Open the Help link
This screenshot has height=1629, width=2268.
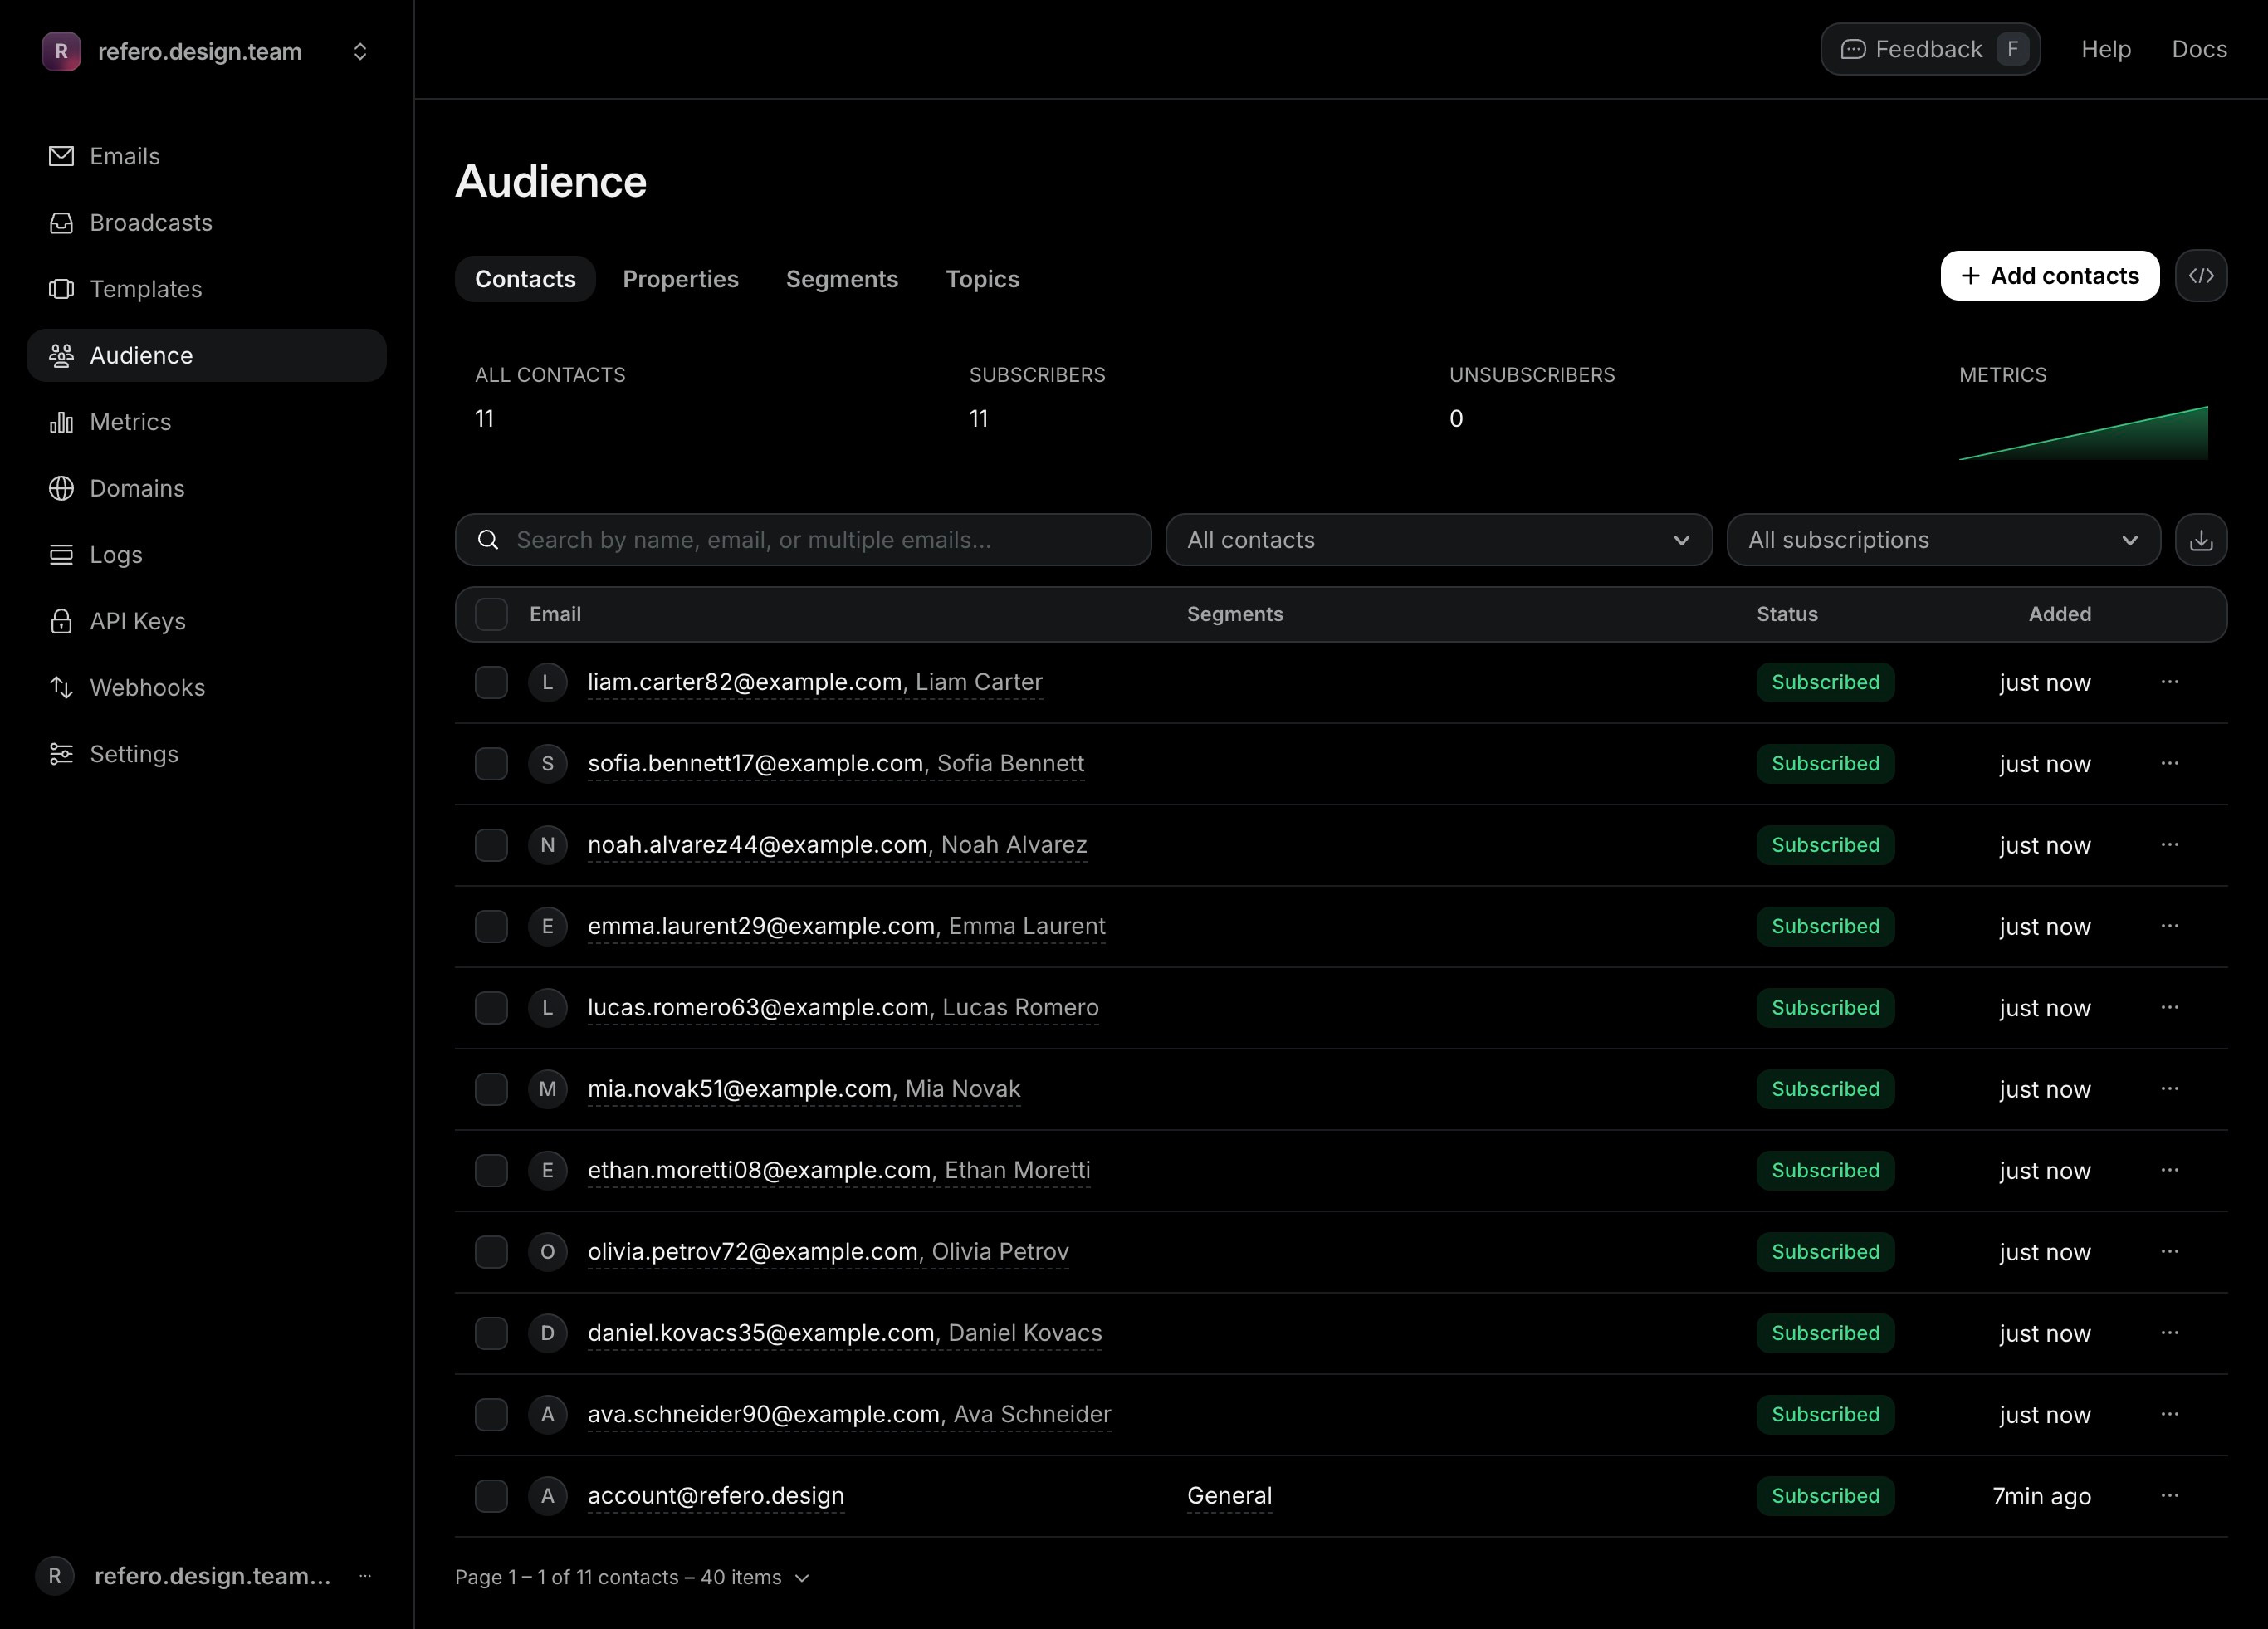[2105, 49]
